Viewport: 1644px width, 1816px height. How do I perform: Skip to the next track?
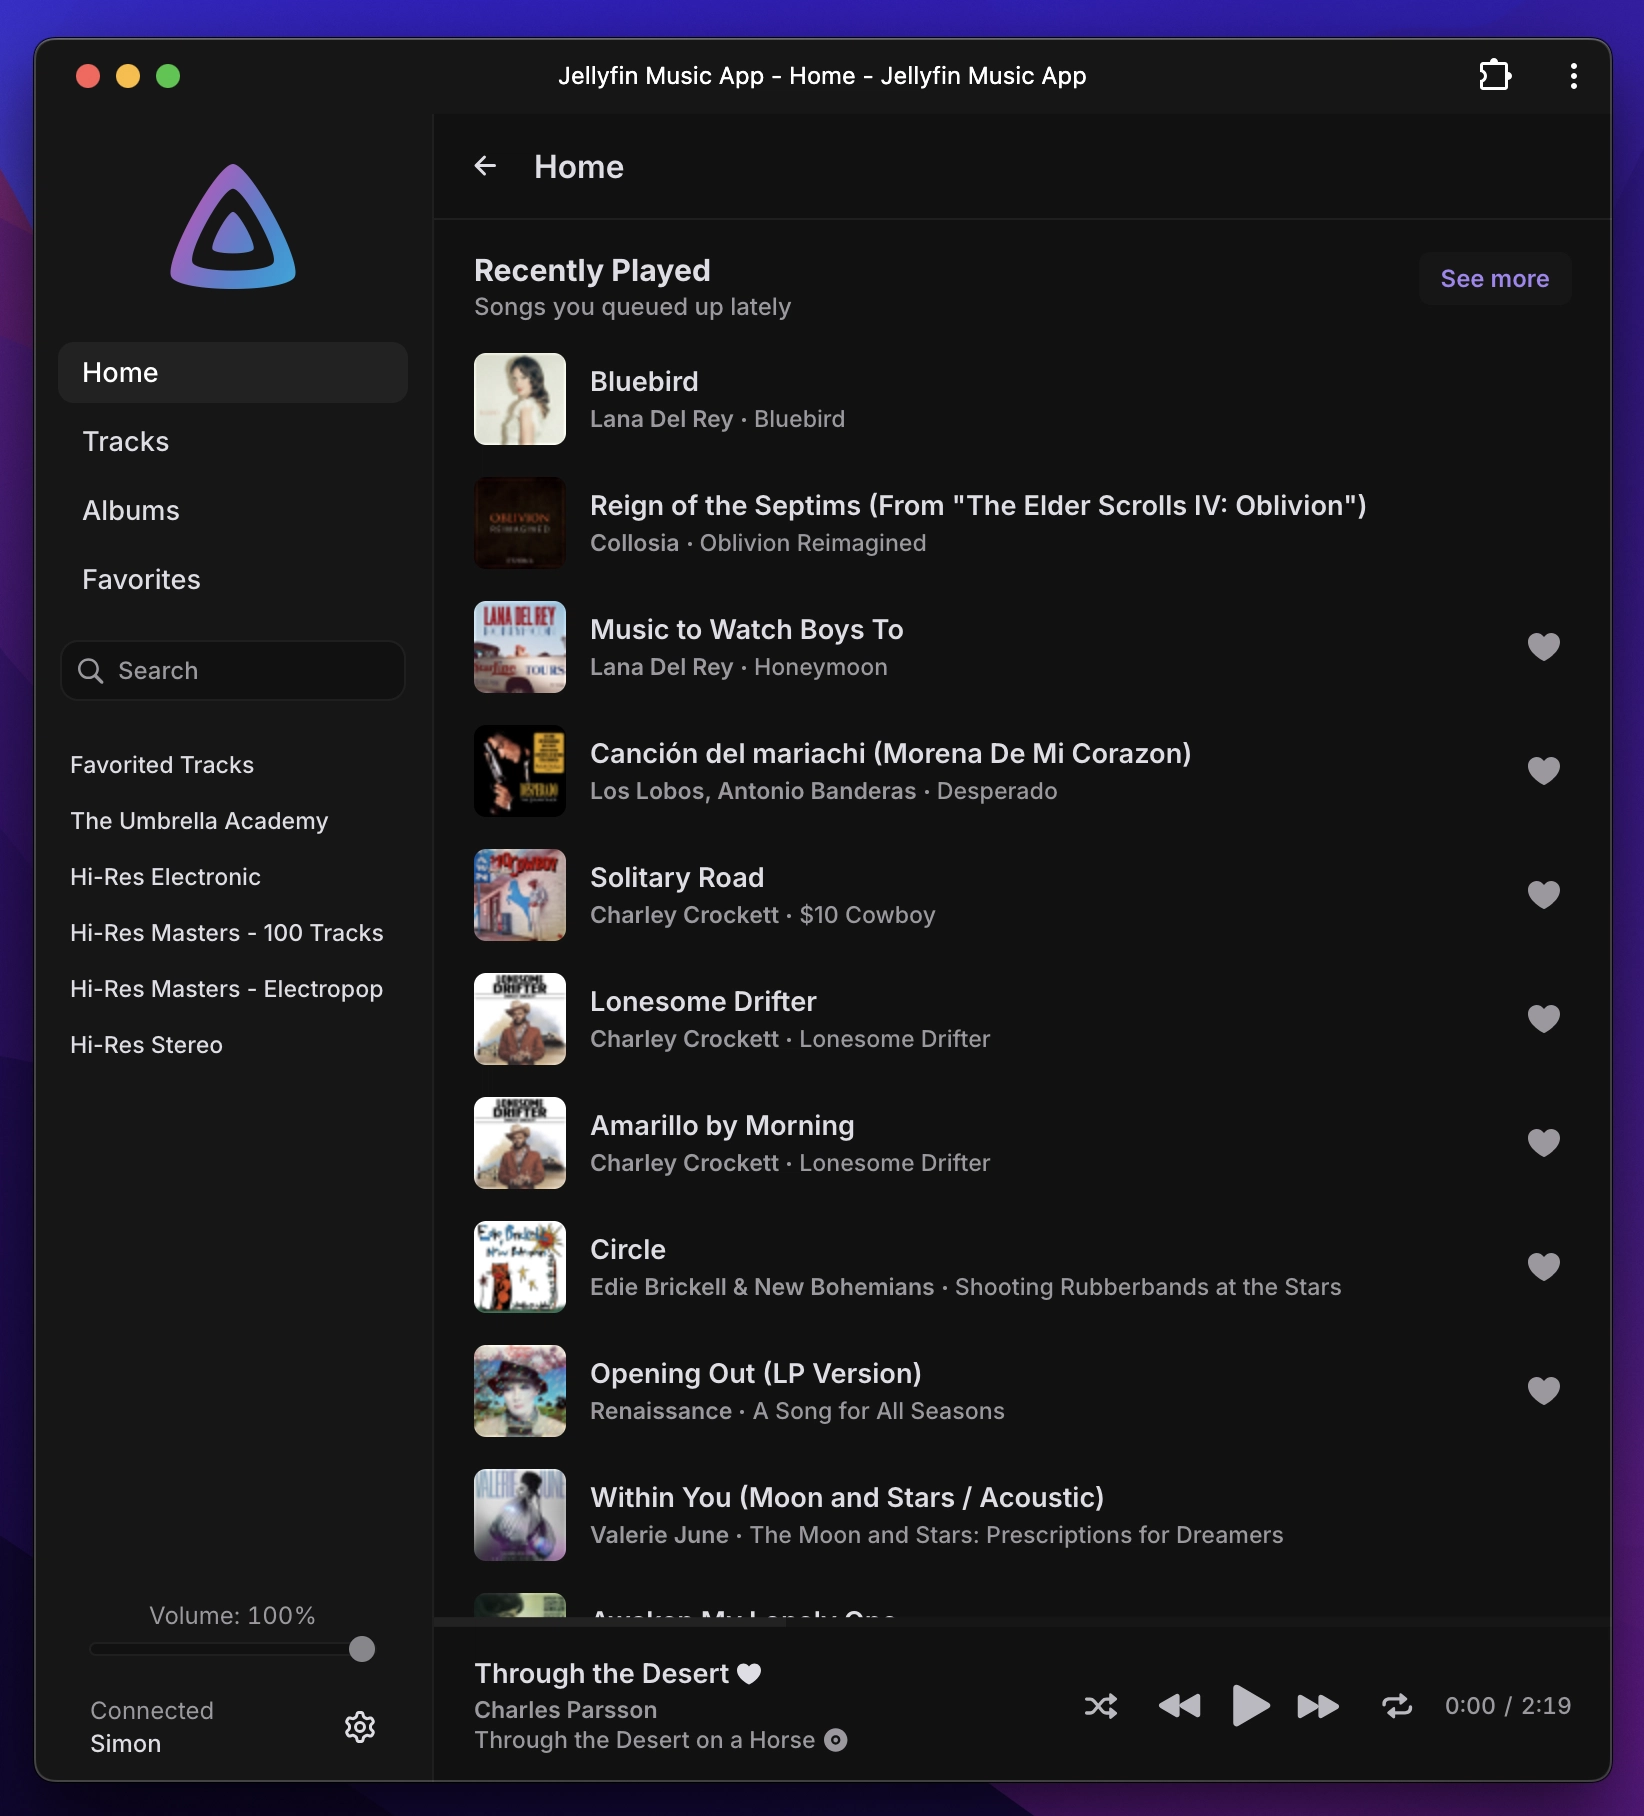[x=1318, y=1706]
